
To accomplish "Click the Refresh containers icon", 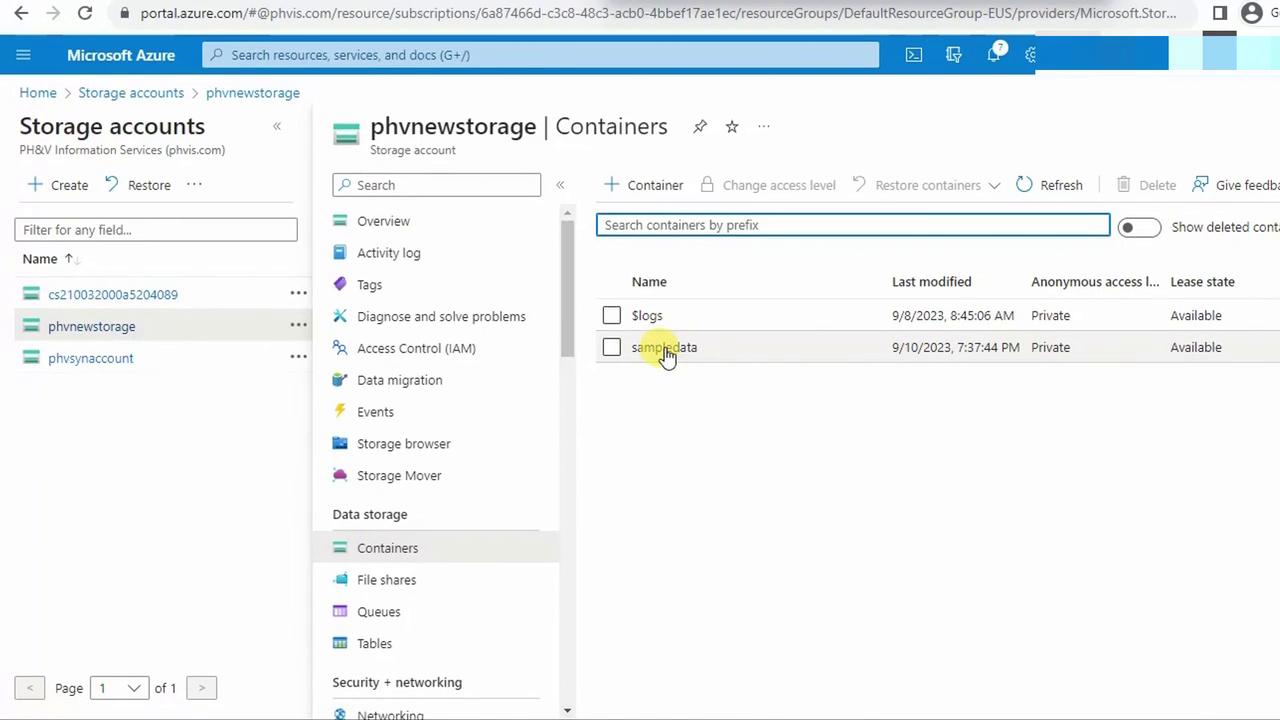I will coord(1024,185).
